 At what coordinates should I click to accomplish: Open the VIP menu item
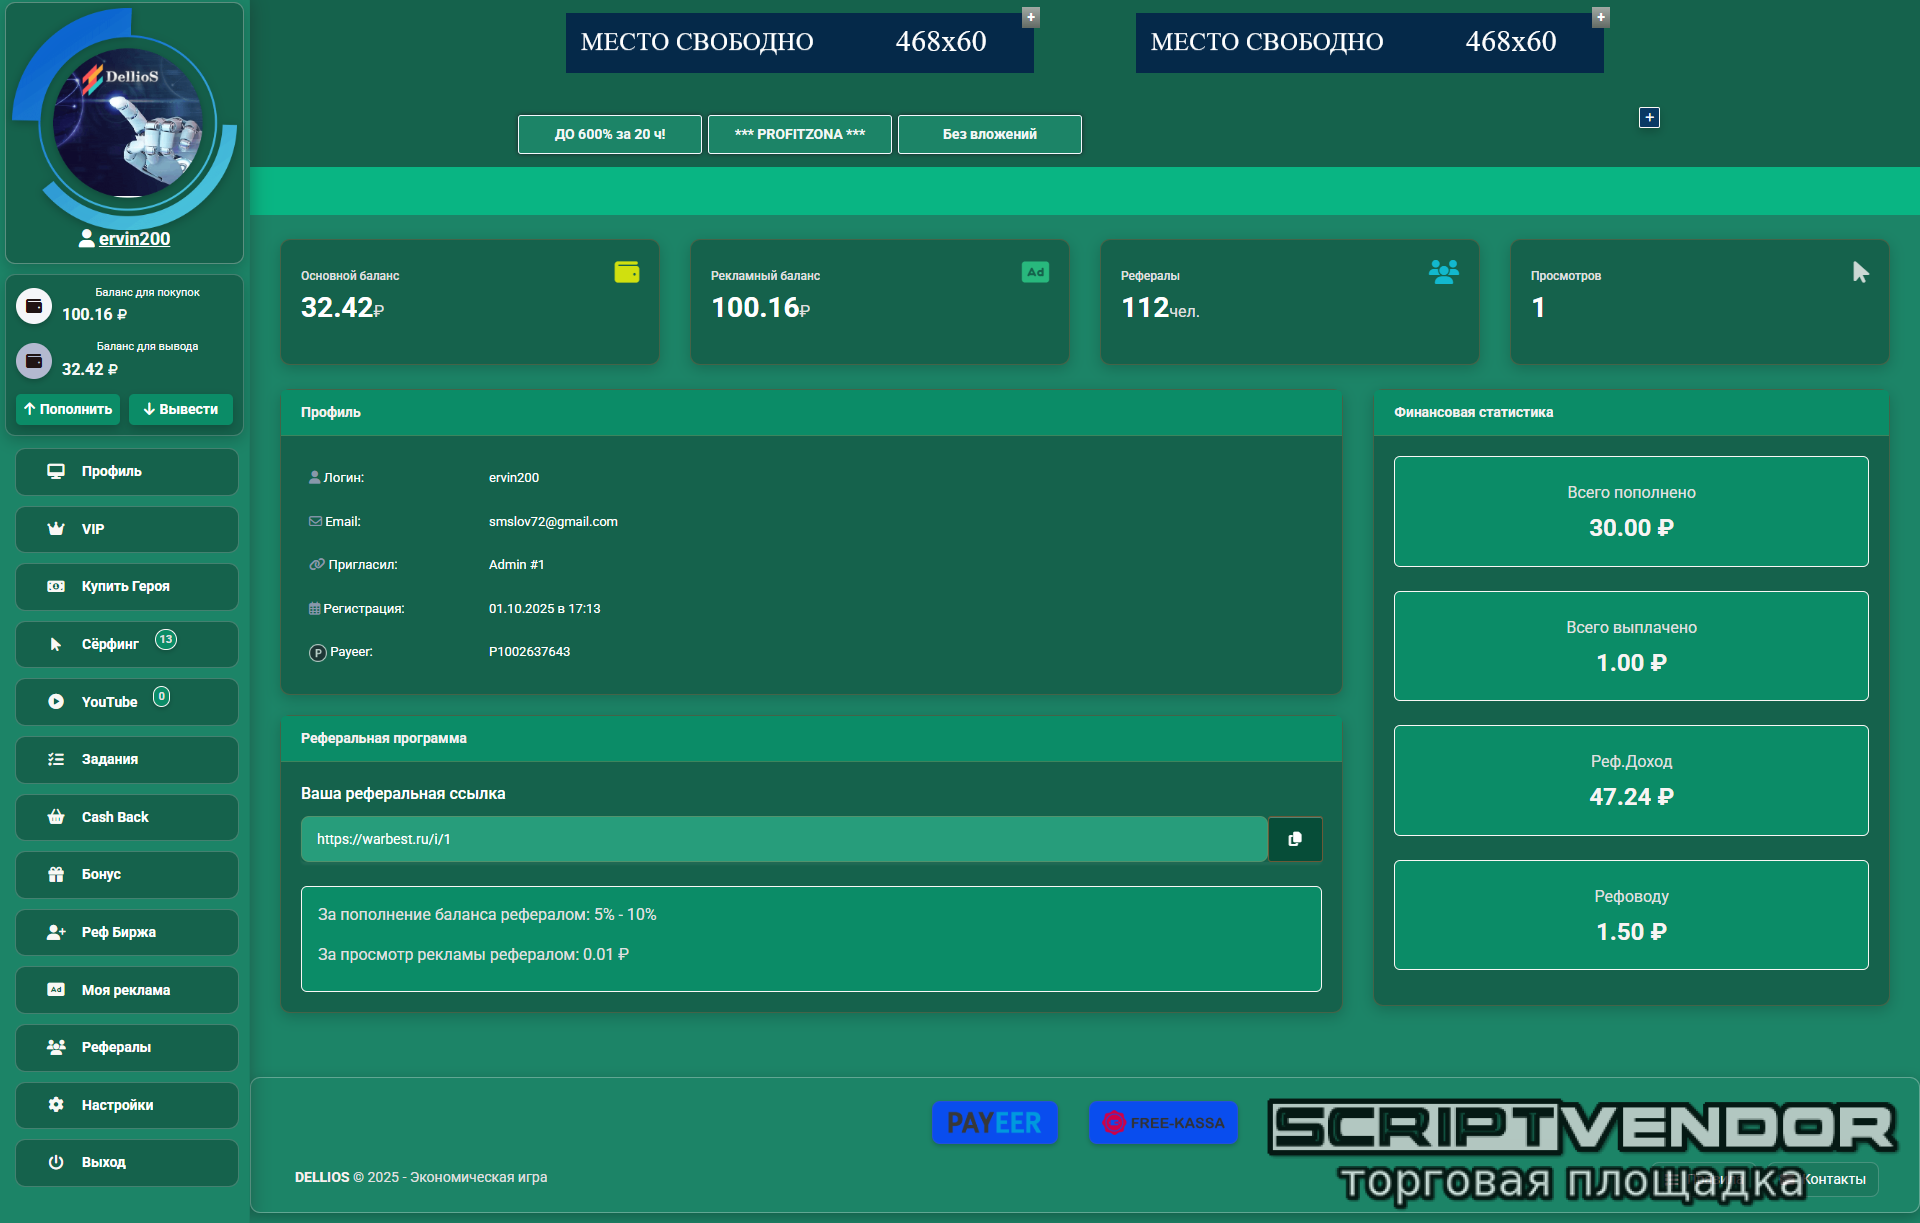point(127,529)
